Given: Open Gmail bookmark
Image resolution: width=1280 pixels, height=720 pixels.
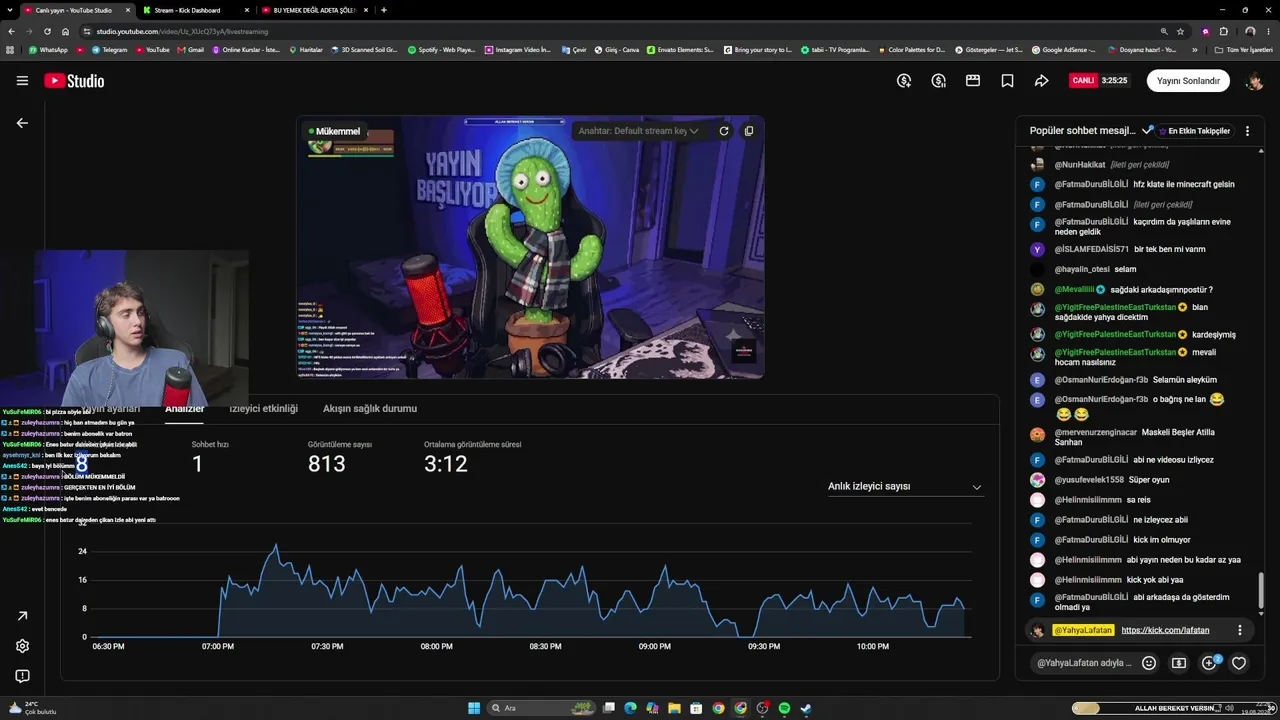Looking at the screenshot, I should pos(190,49).
